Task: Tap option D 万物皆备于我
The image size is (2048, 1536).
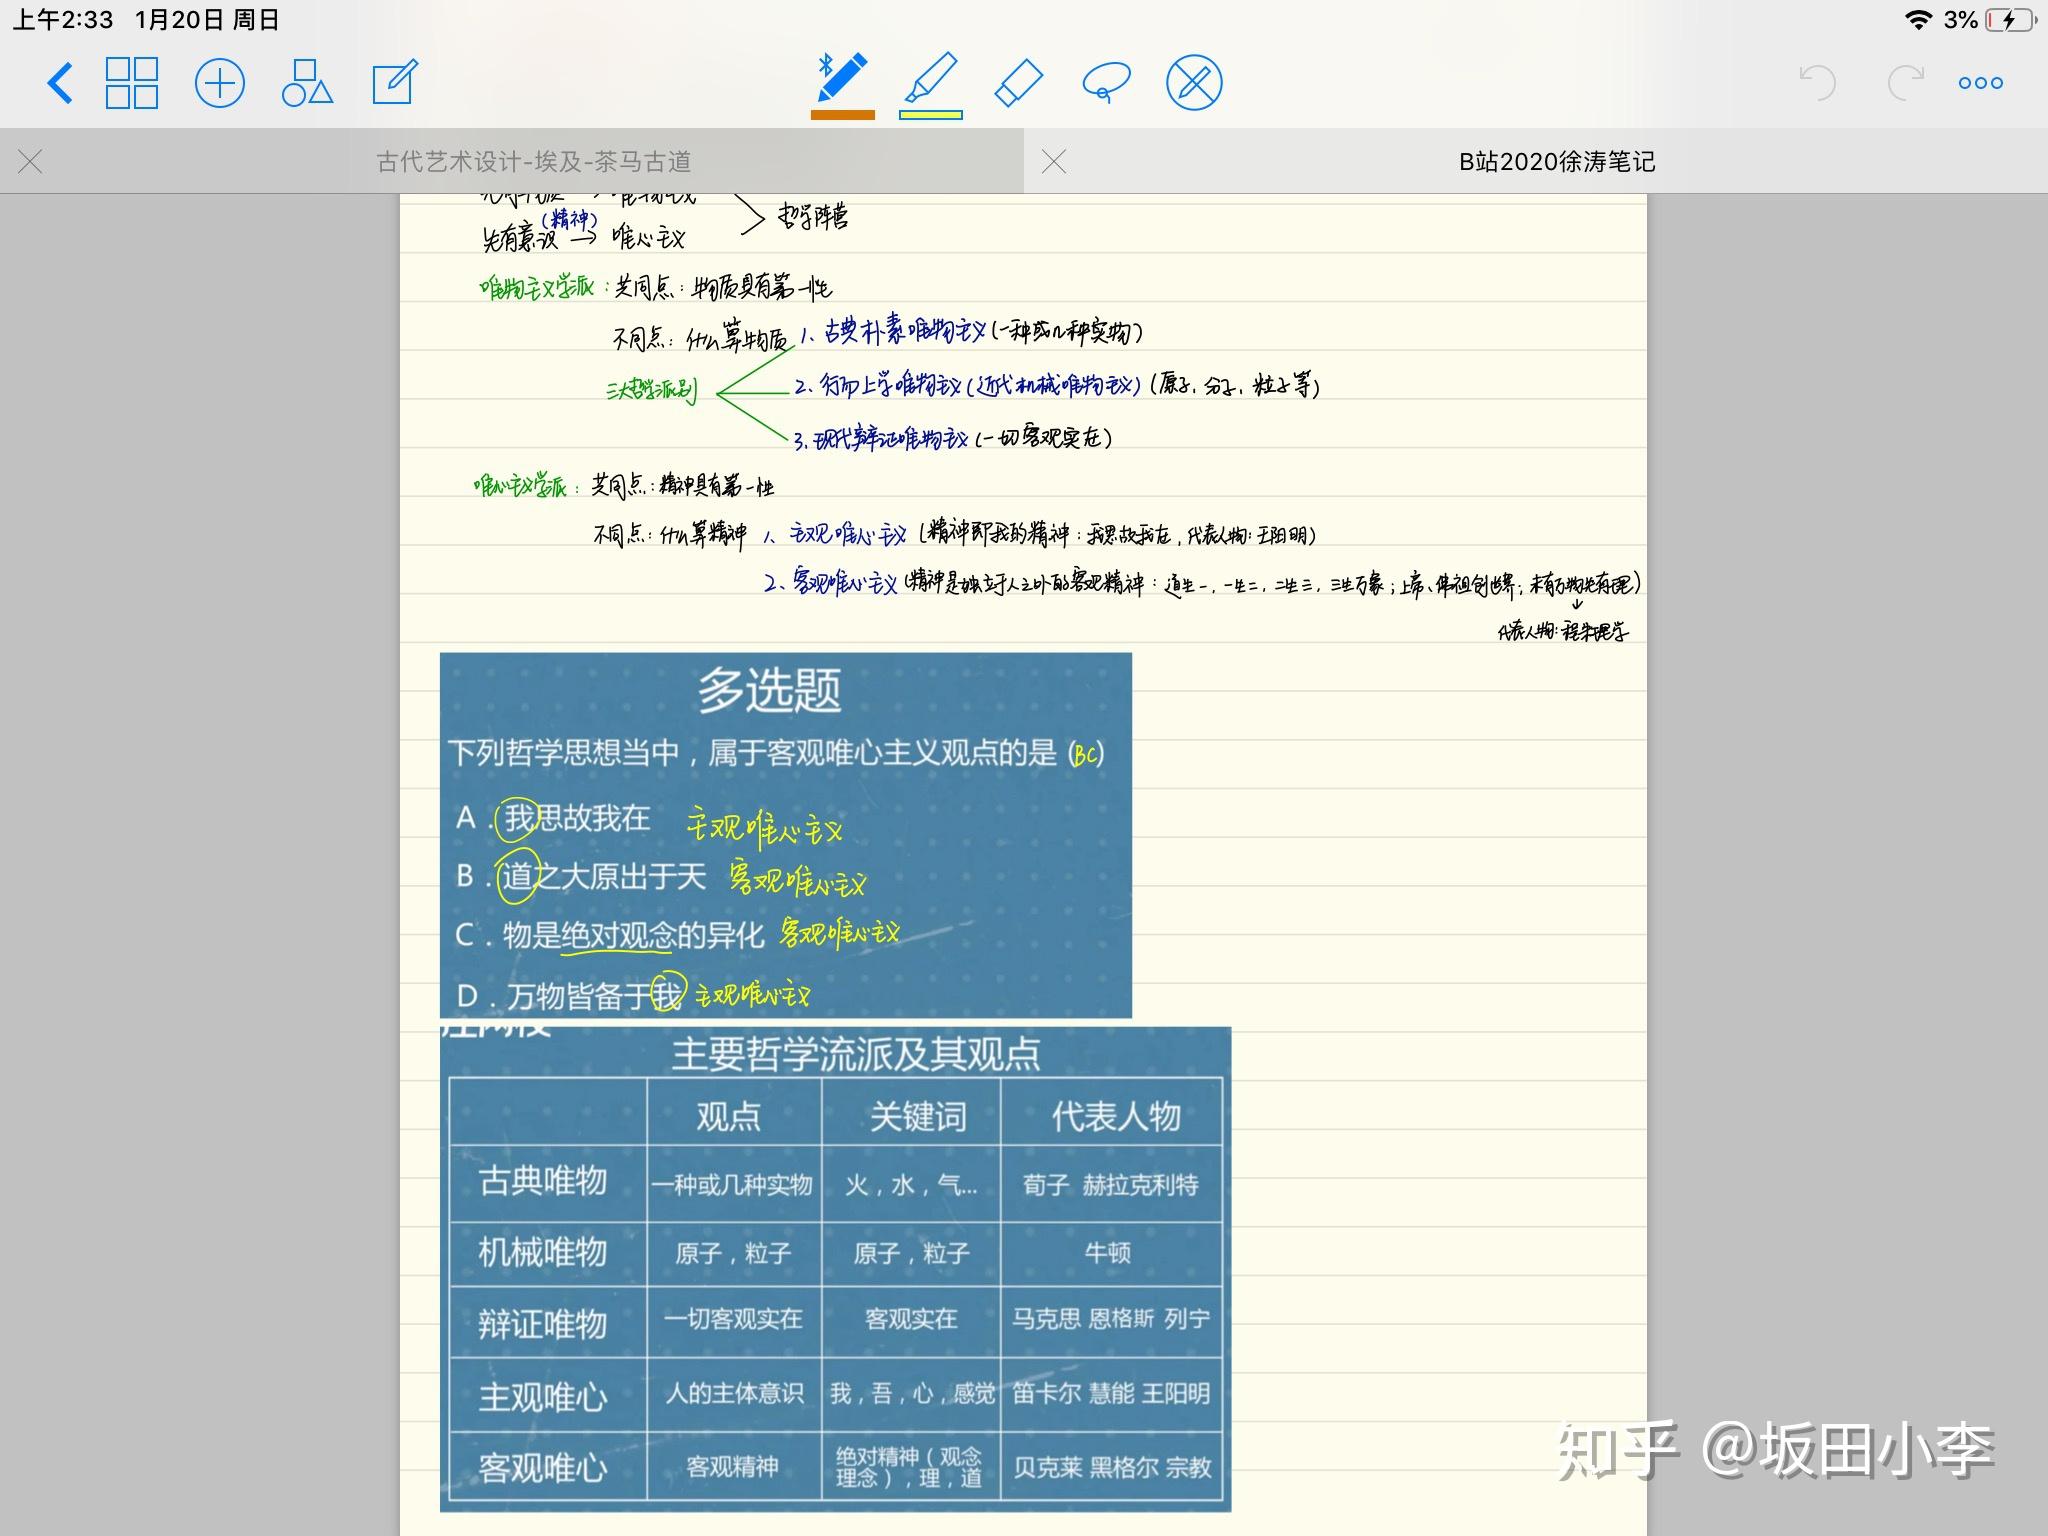Action: (x=568, y=995)
